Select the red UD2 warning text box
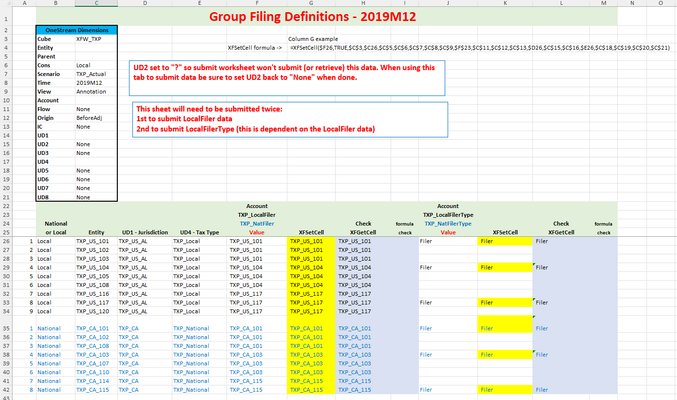 [287, 78]
